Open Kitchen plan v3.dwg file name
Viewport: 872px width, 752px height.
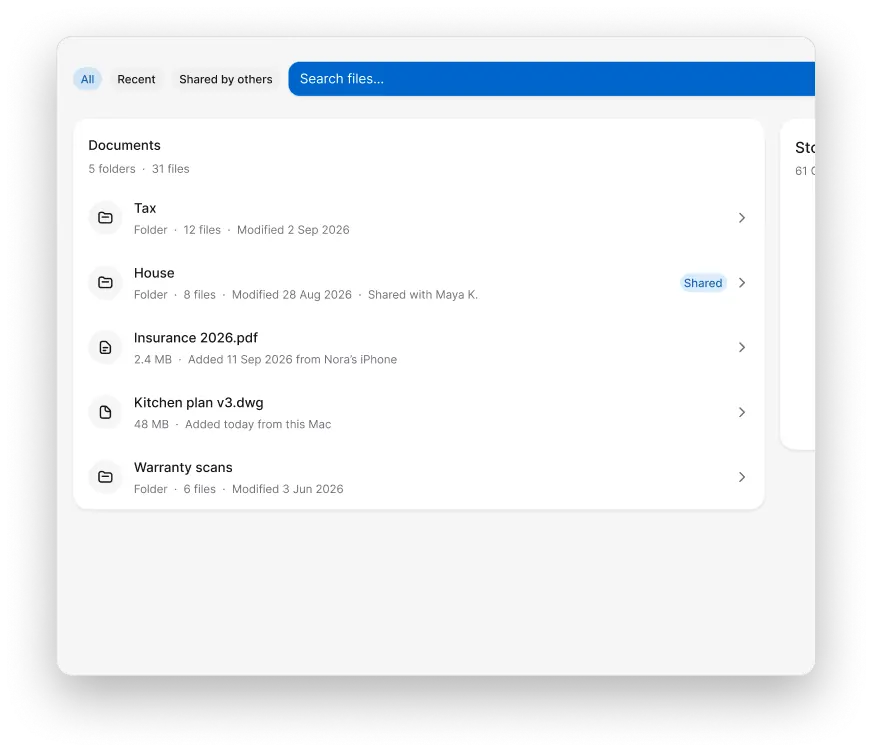pos(199,403)
